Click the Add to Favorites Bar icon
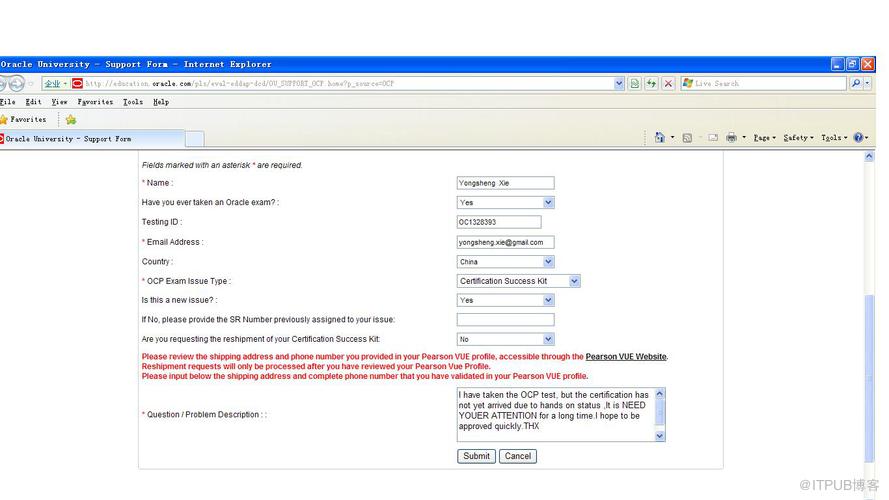 tap(71, 120)
